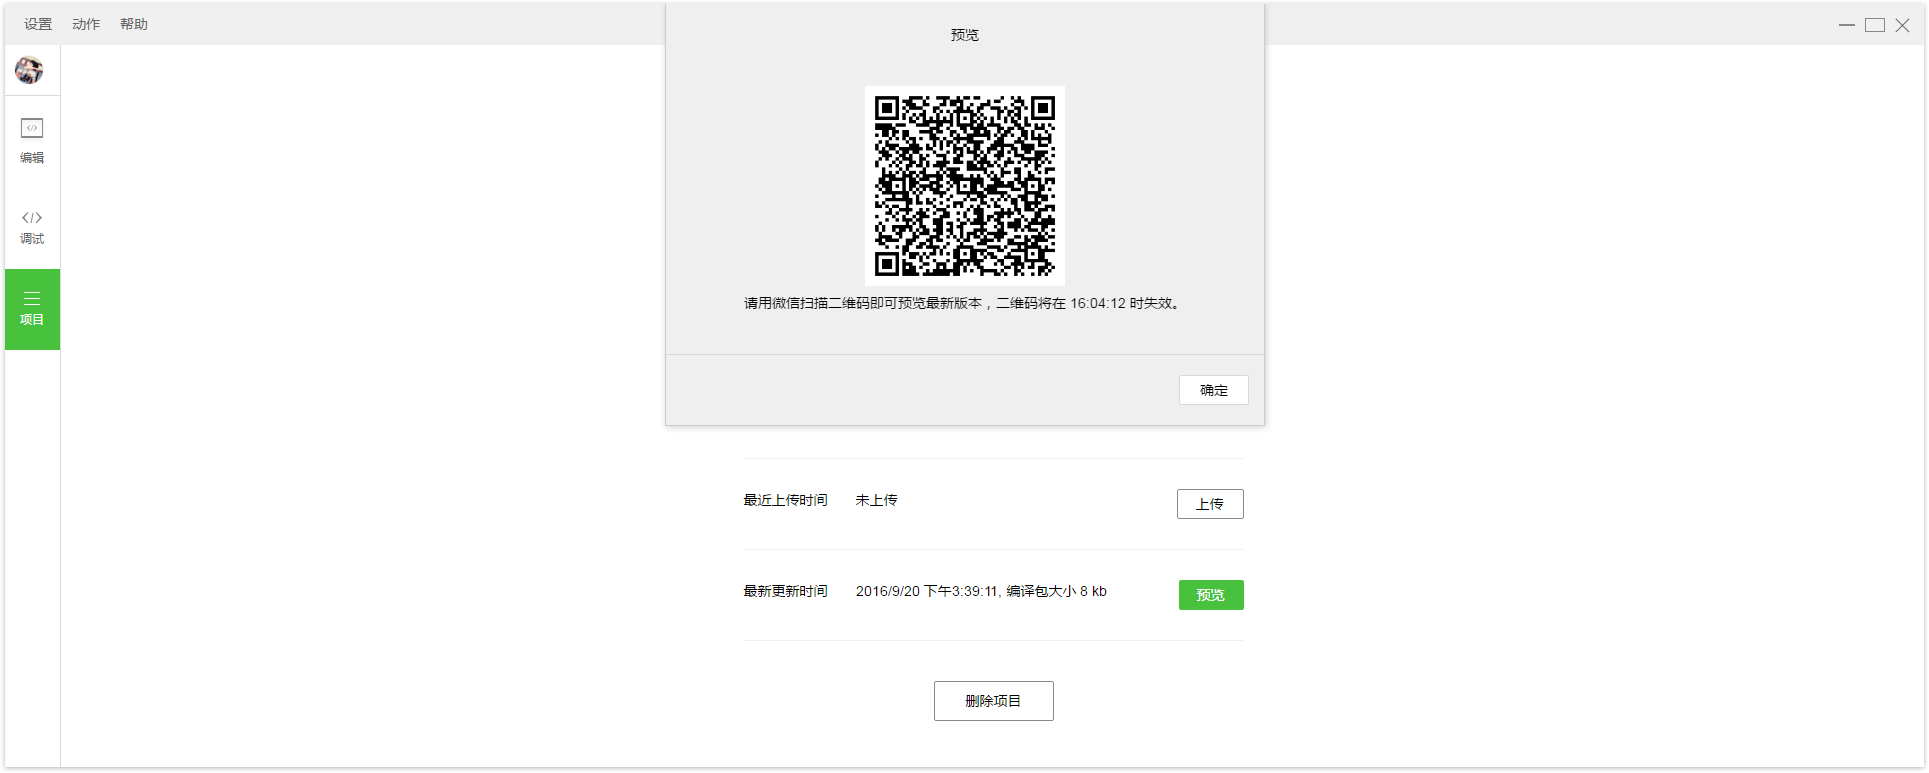Click the 预览 dialog title
Image resolution: width=1929 pixels, height=773 pixels.
click(964, 35)
